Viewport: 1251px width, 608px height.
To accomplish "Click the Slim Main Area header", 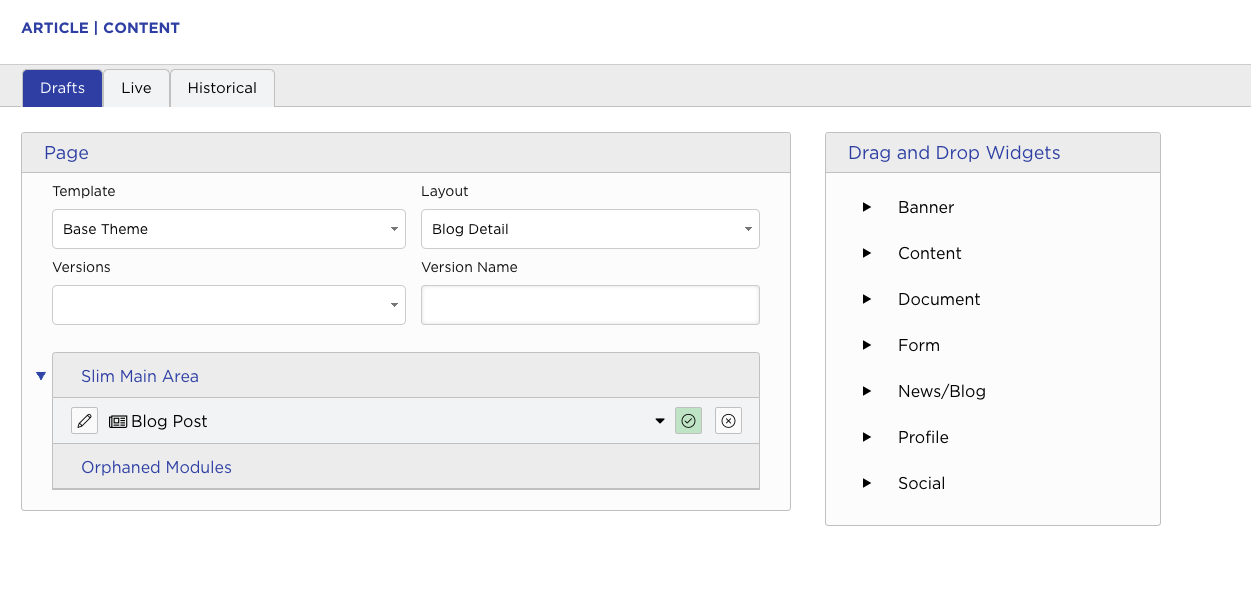I will click(406, 376).
